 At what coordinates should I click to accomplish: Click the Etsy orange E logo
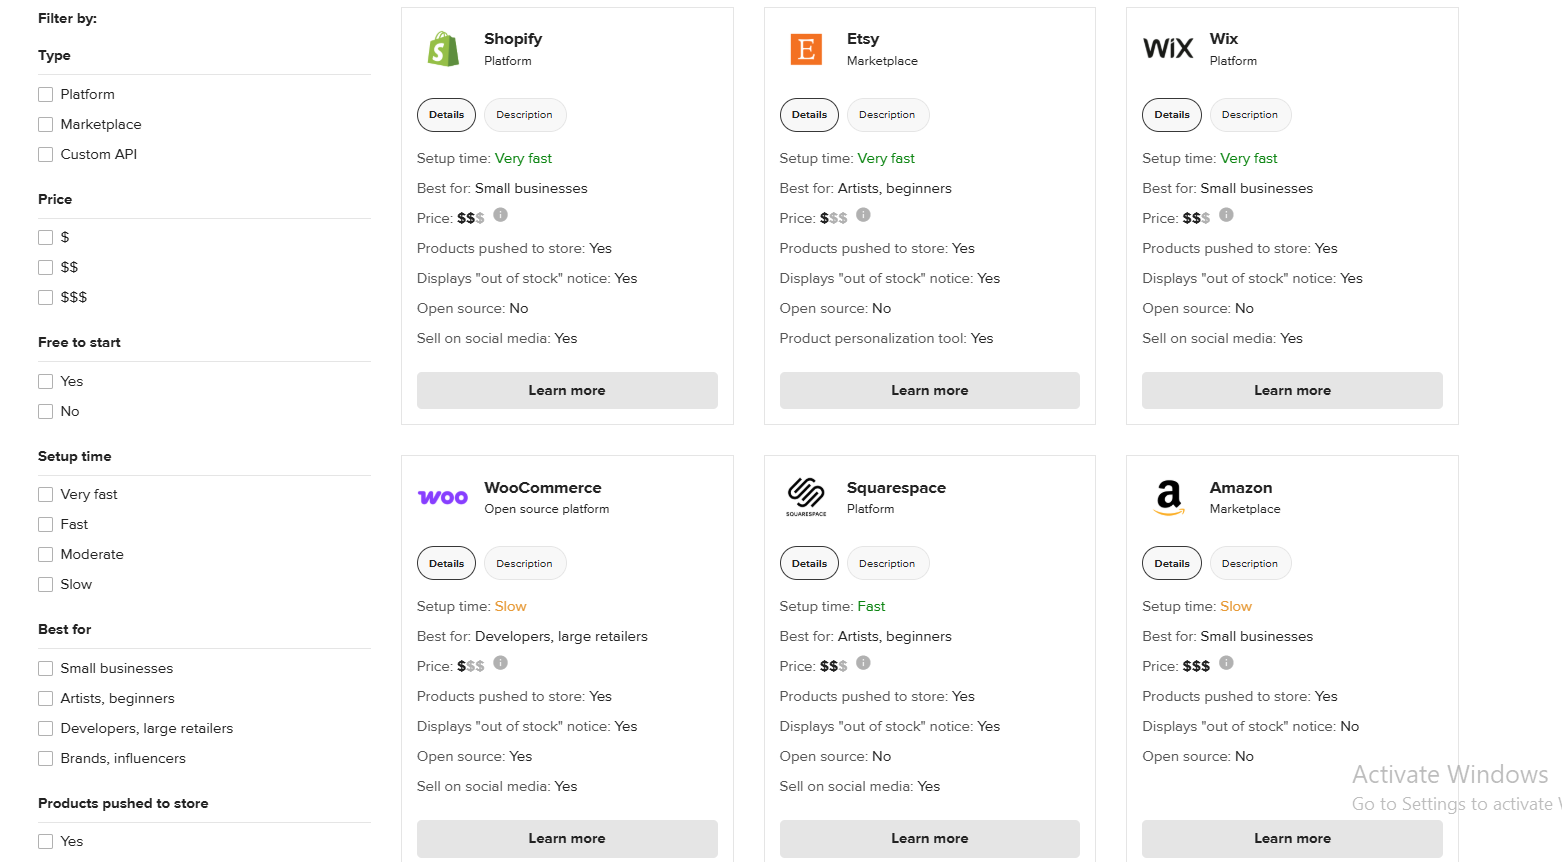pos(806,49)
